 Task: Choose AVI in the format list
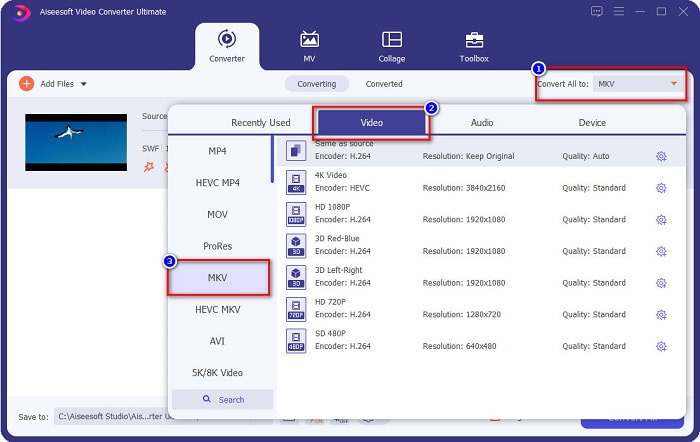click(217, 341)
